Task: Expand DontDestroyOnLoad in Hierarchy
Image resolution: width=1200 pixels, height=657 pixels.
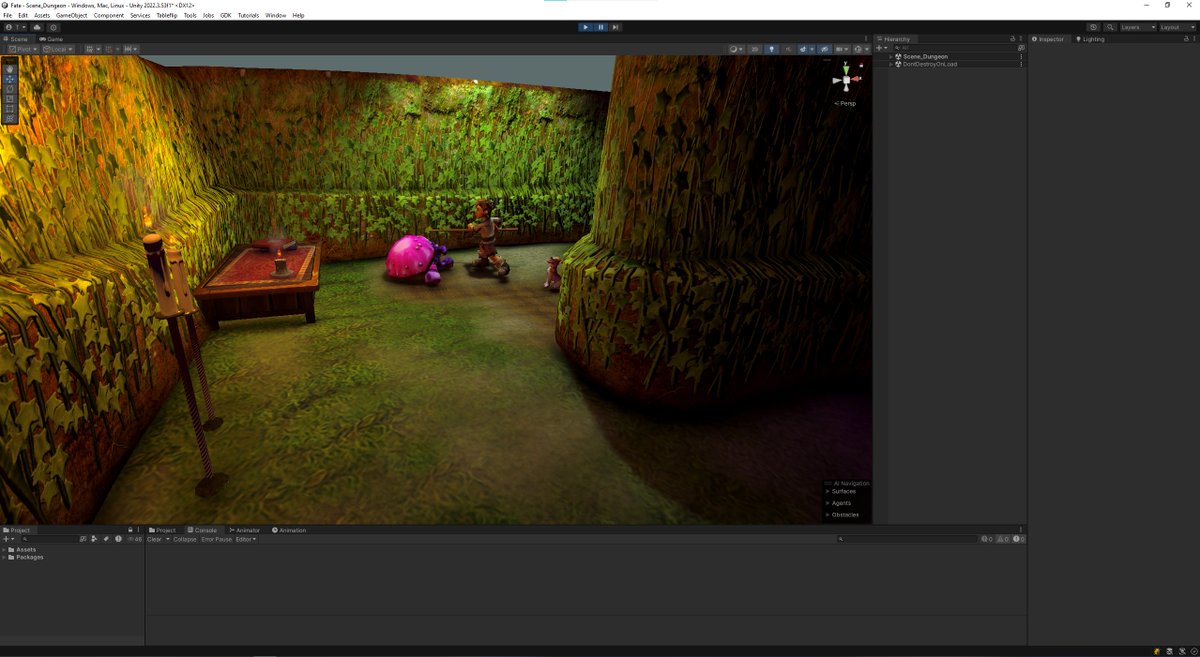Action: 891,64
